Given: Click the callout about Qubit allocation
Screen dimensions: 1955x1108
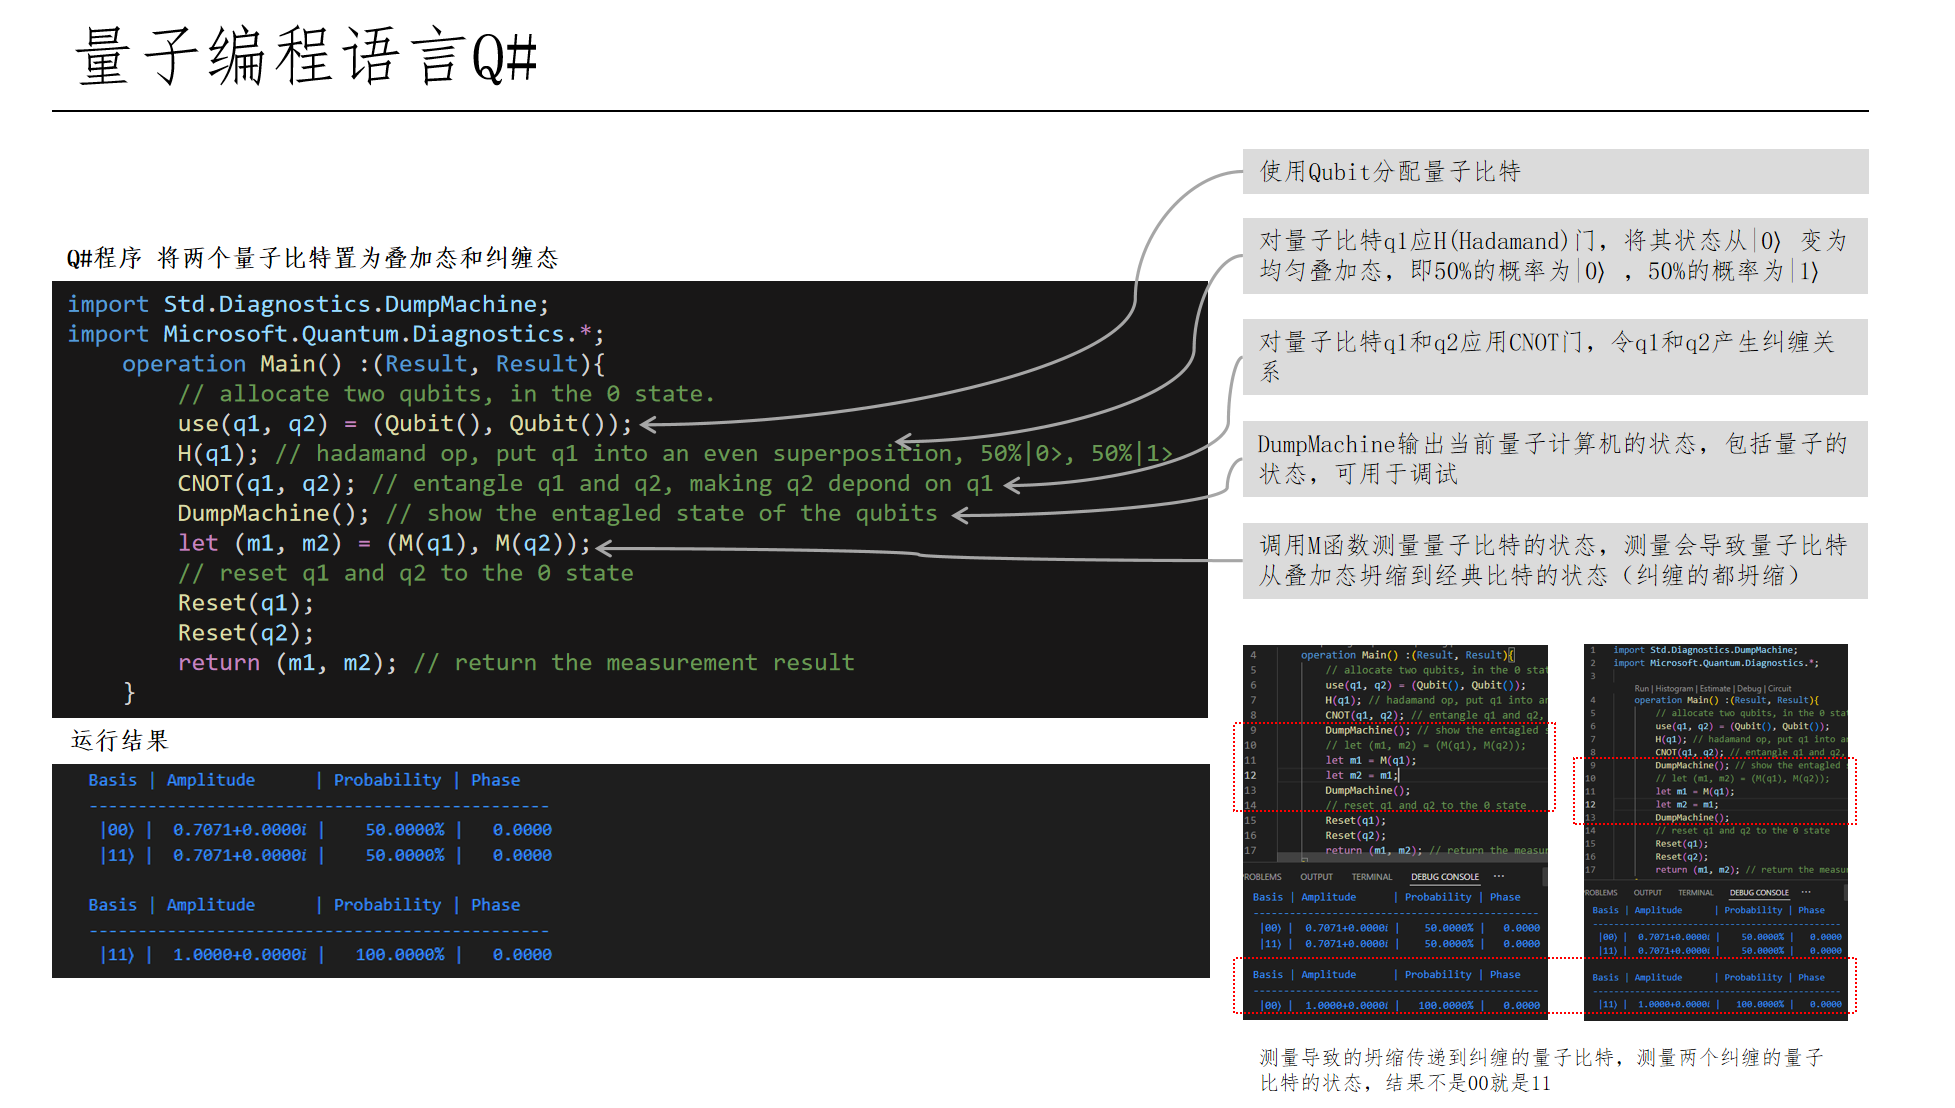Looking at the screenshot, I should [1555, 172].
